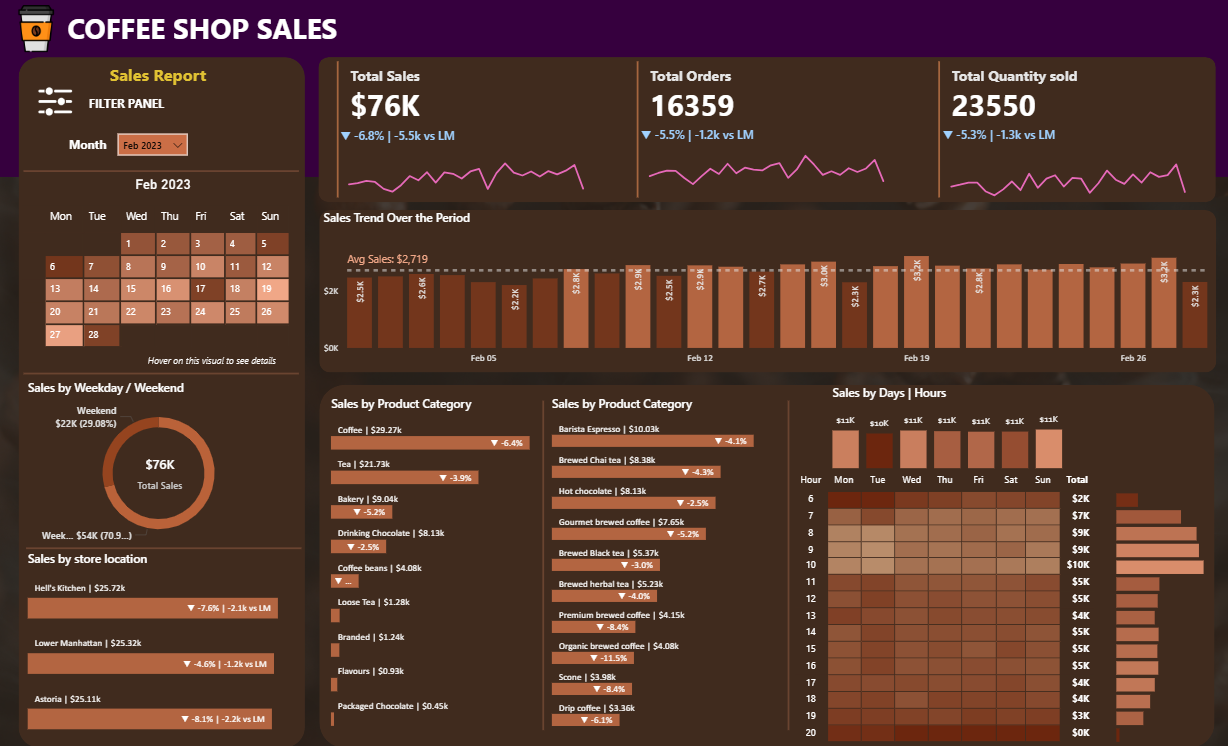Click the hour 7 total bar $7K
Screen dimensions: 1228x746
pyautogui.click(x=1148, y=517)
